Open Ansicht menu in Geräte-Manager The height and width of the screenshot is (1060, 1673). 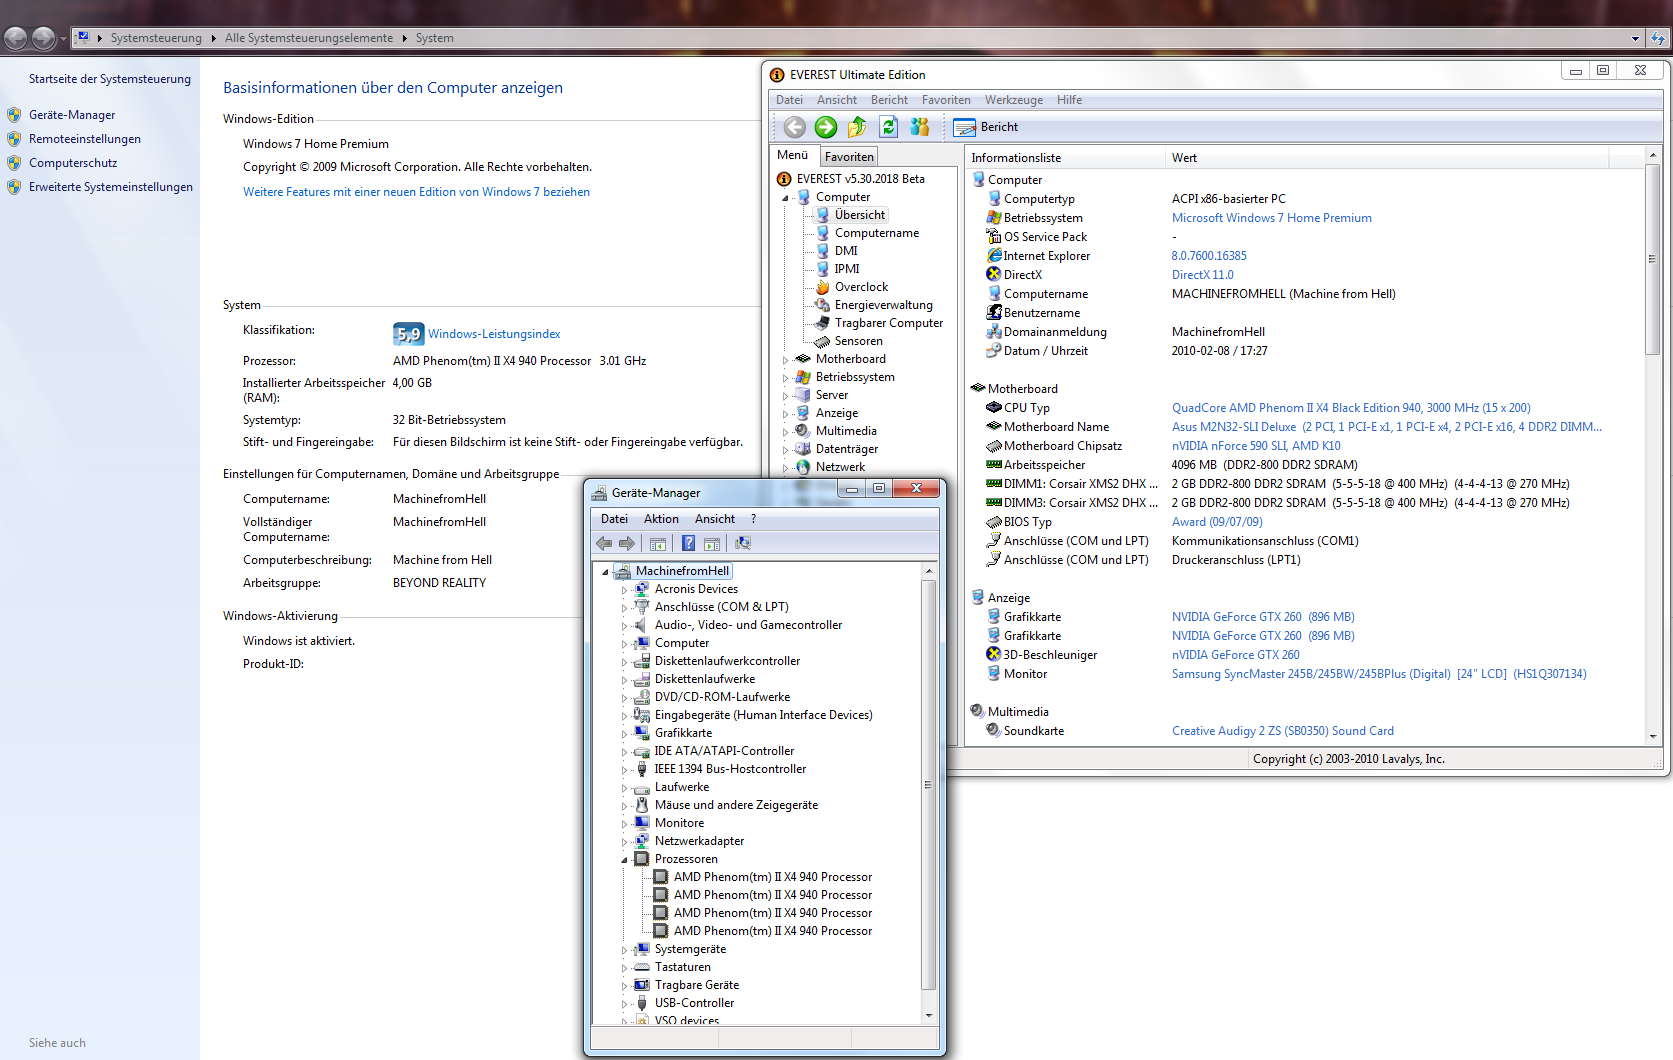(x=715, y=519)
